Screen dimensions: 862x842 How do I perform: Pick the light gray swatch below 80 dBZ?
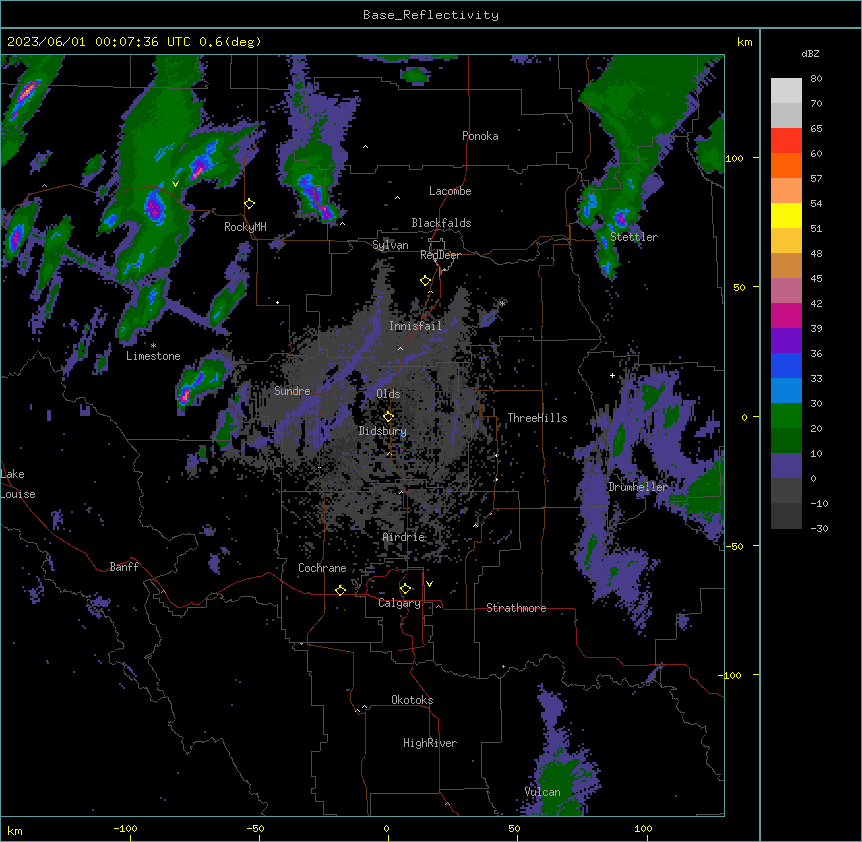pyautogui.click(x=786, y=91)
